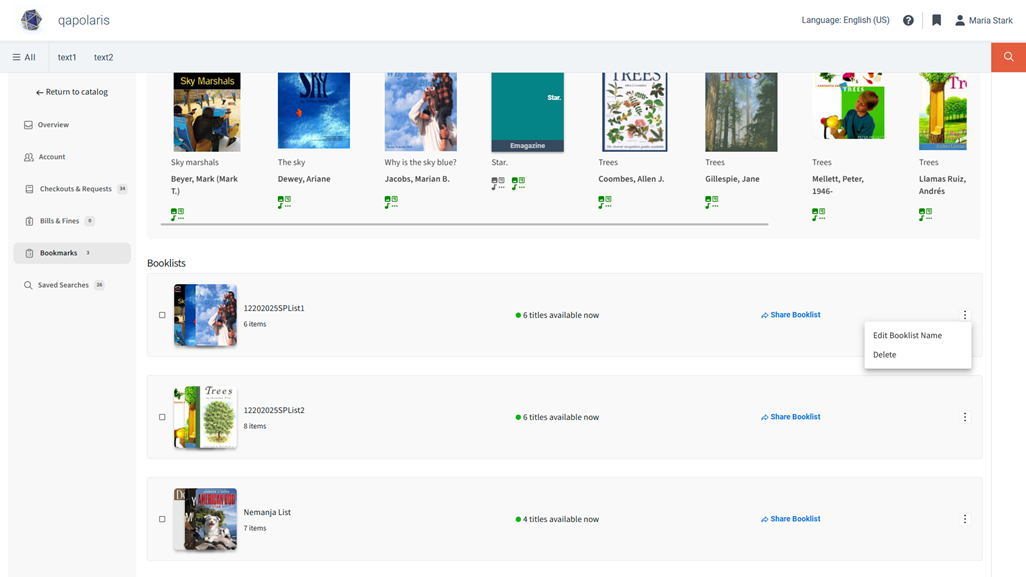Click format icon under The sky

click(284, 201)
